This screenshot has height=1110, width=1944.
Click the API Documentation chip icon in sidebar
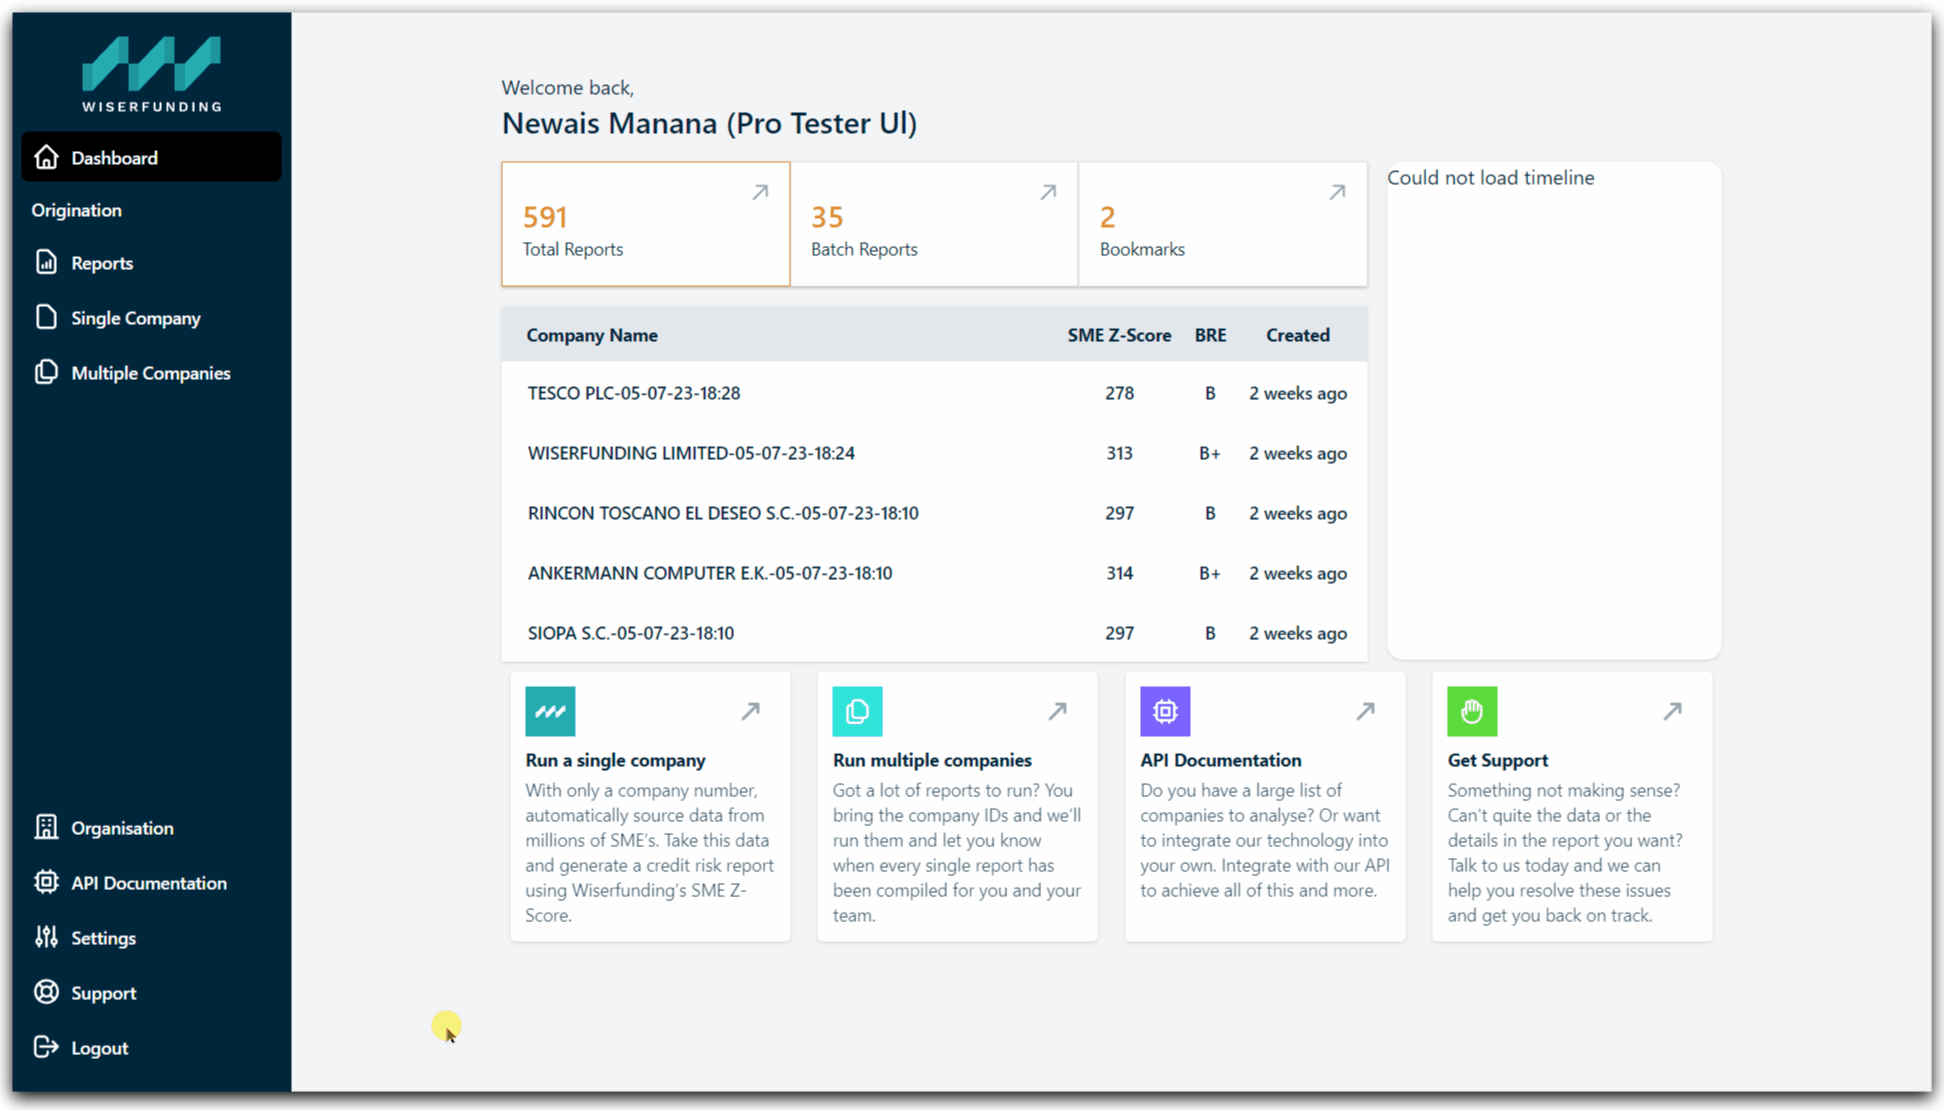(x=46, y=882)
